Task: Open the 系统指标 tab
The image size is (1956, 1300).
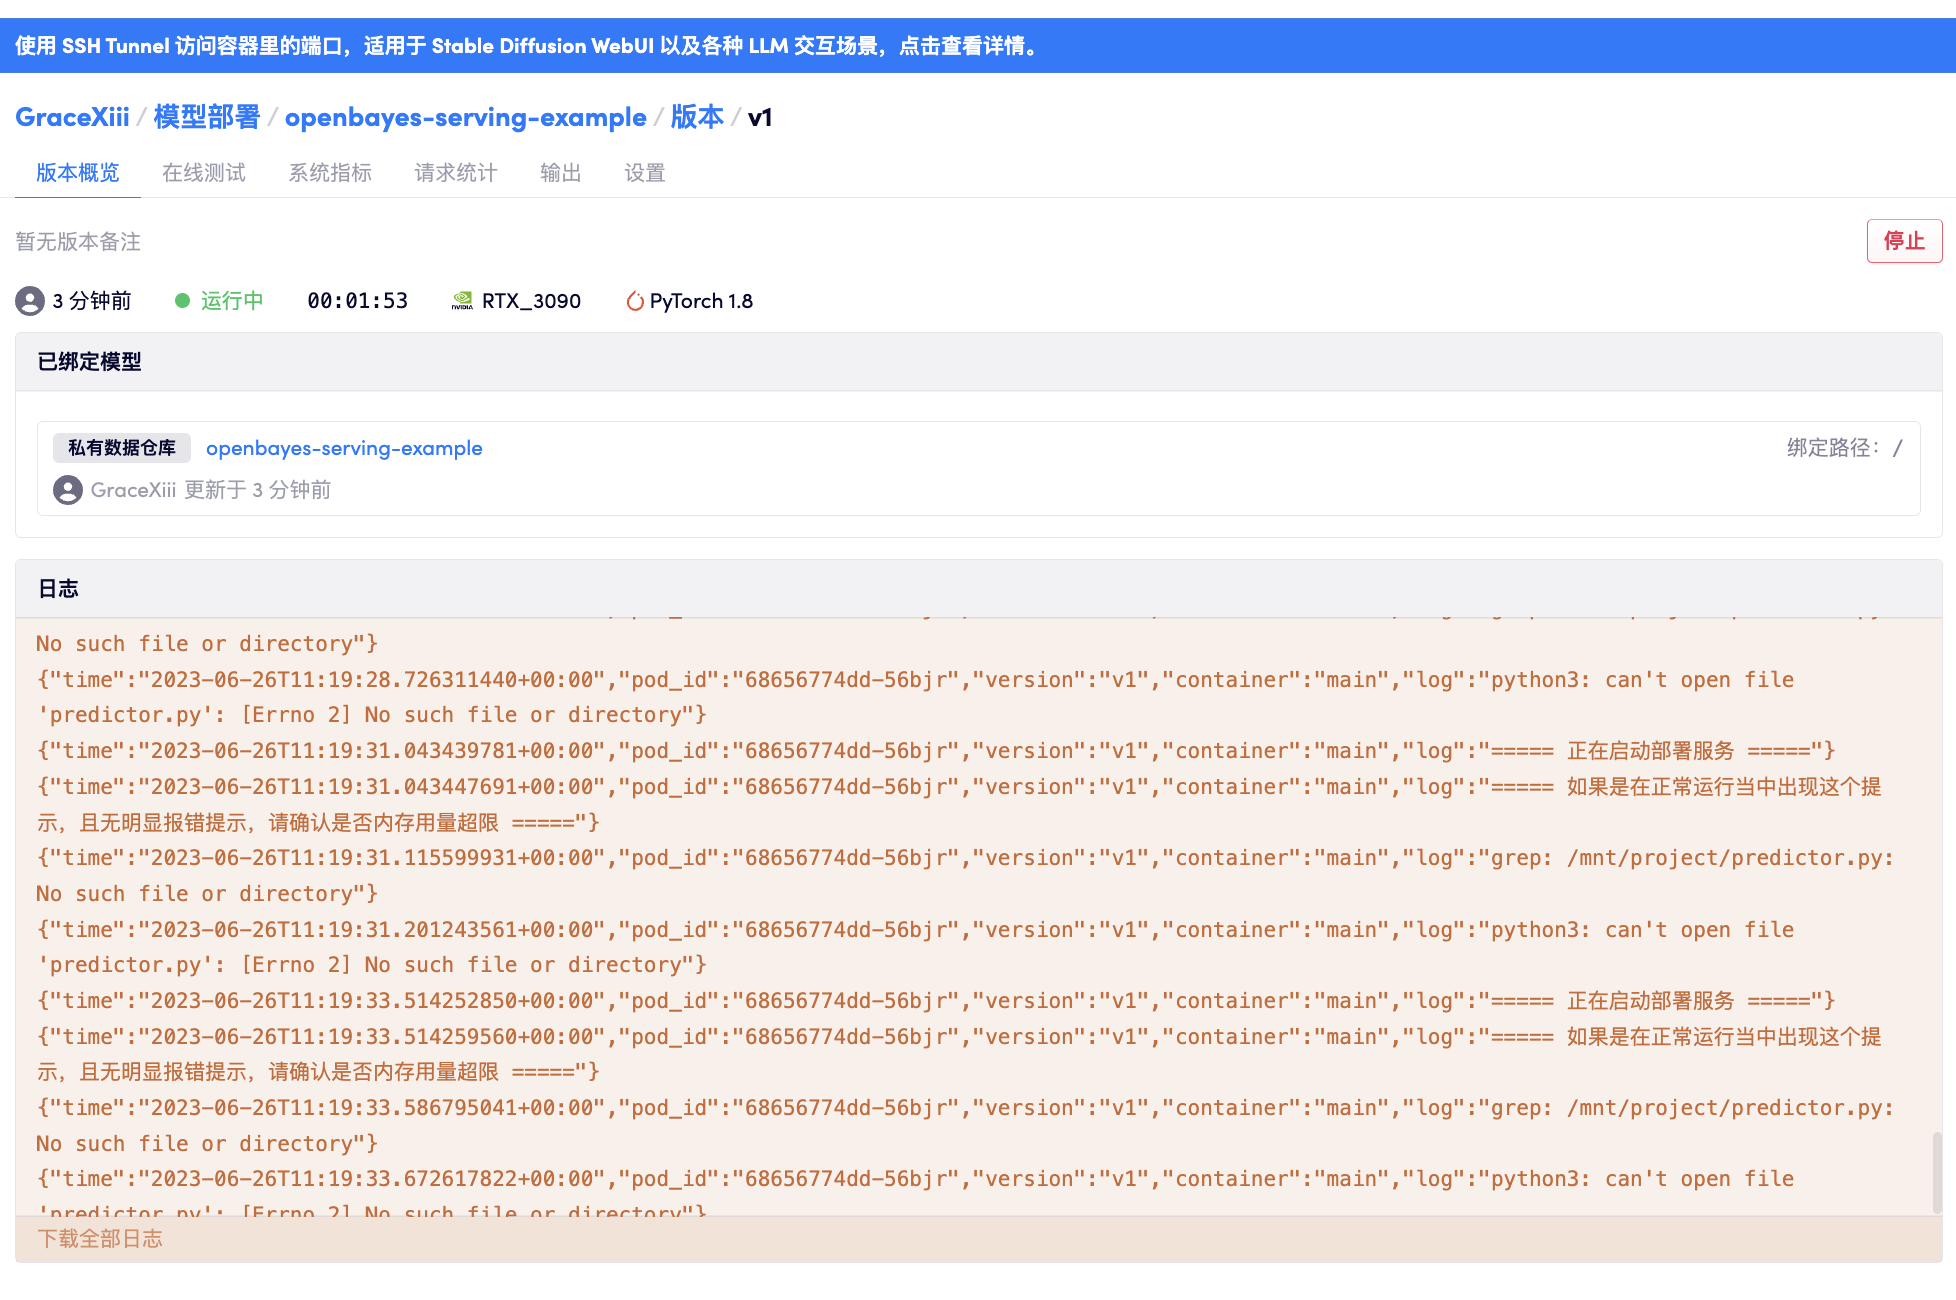Action: tap(330, 173)
